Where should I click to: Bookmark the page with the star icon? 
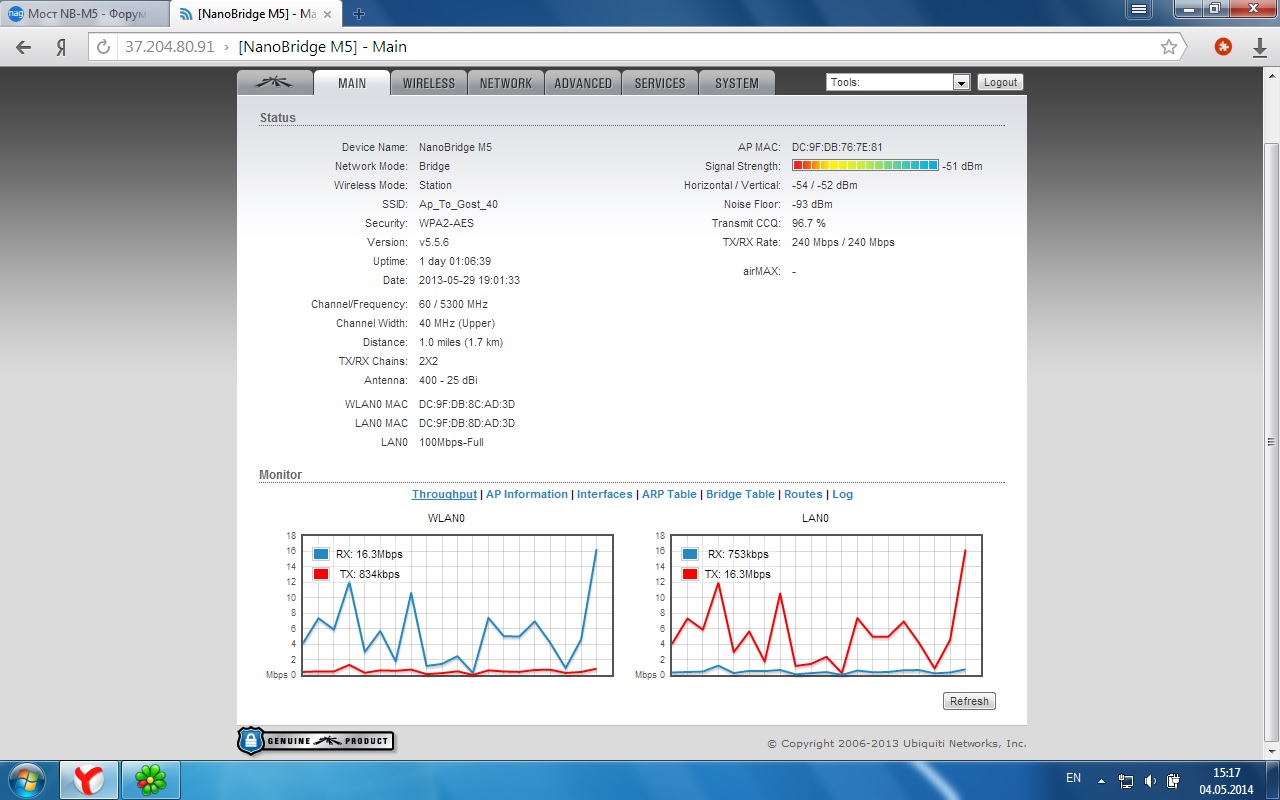(x=1168, y=47)
